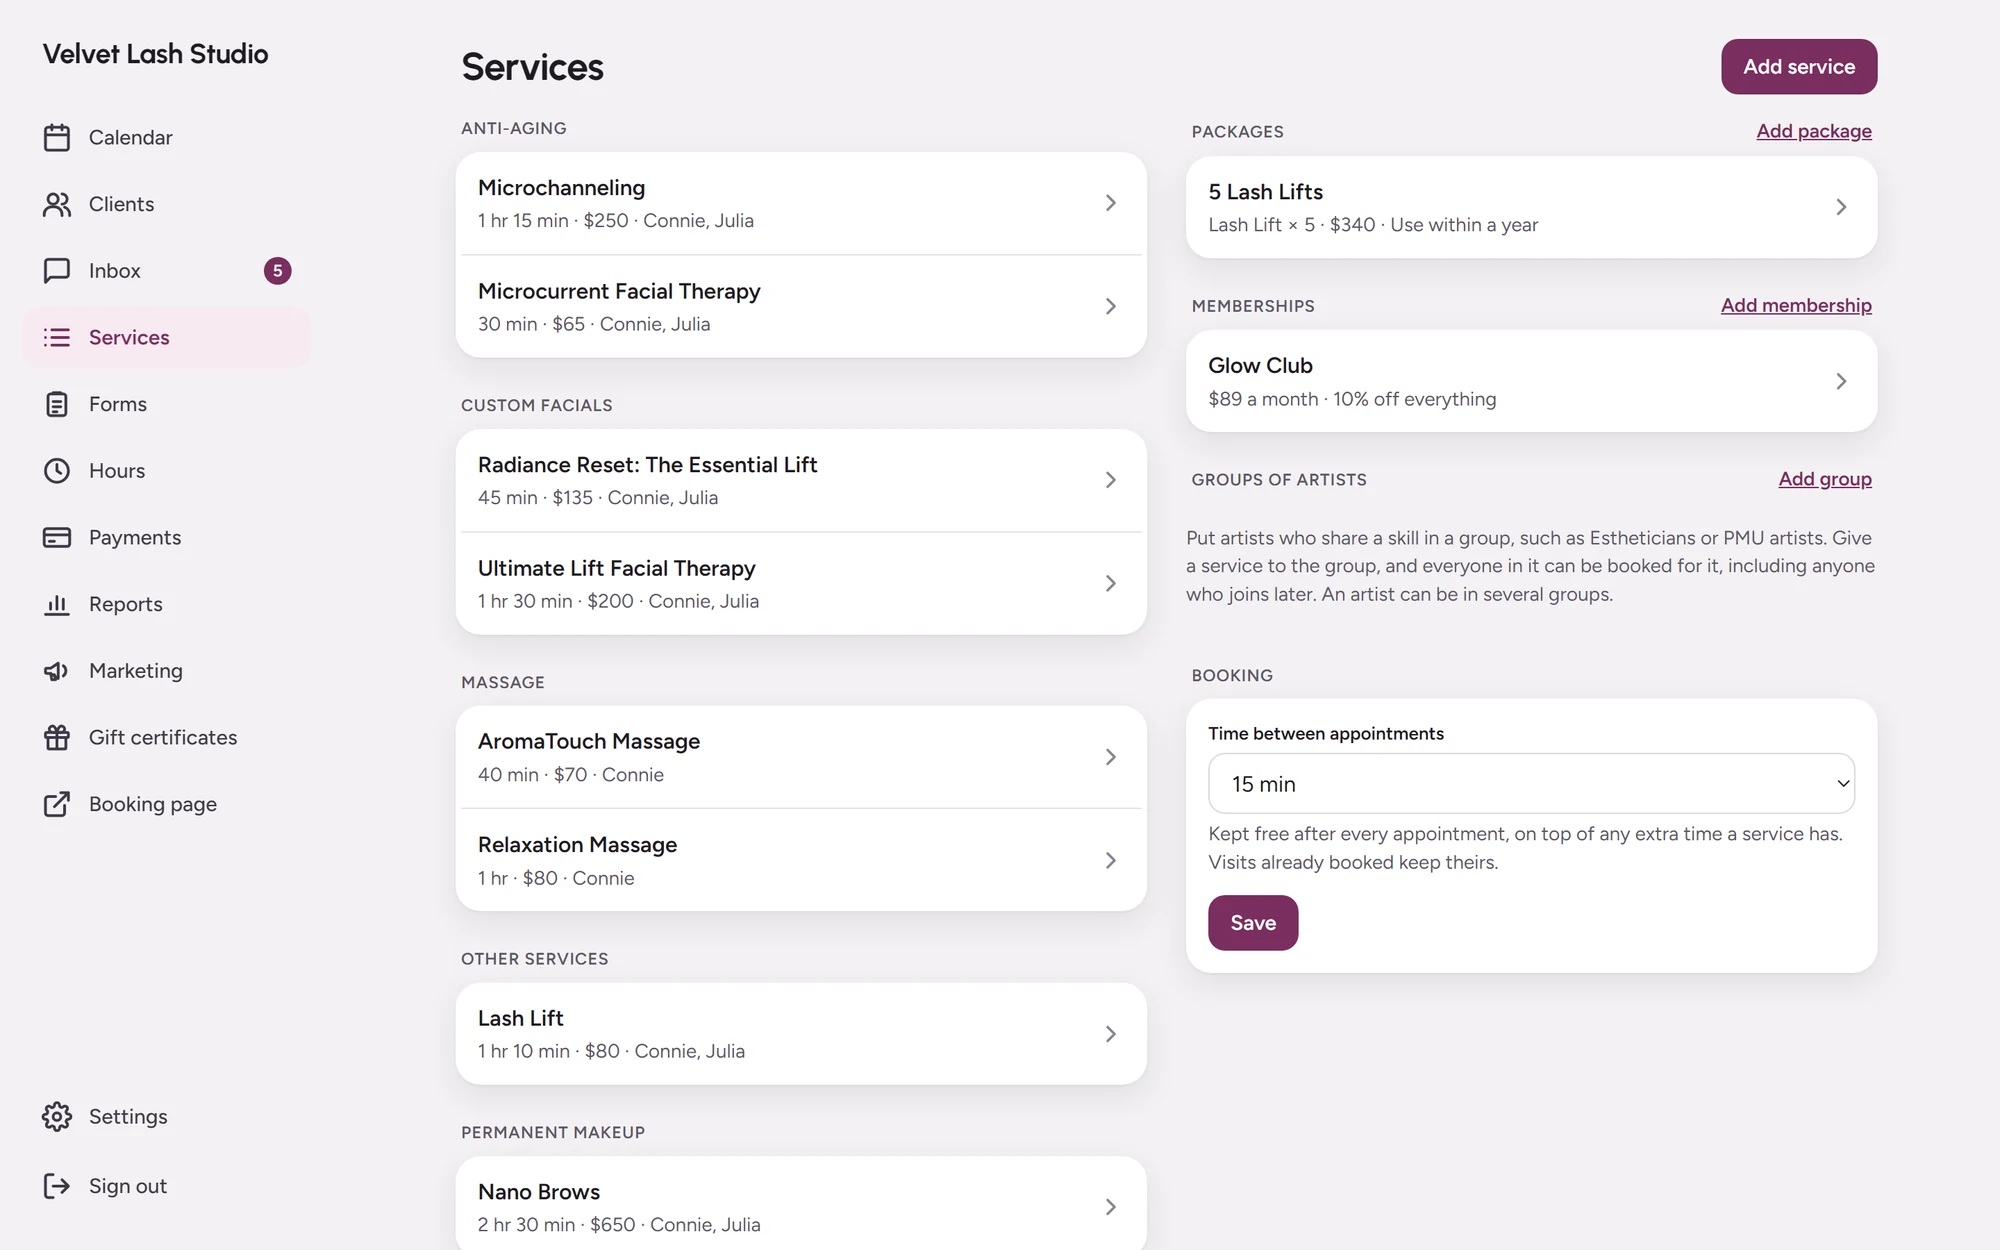Navigate to Gift certificates
2000x1250 pixels.
tap(166, 737)
